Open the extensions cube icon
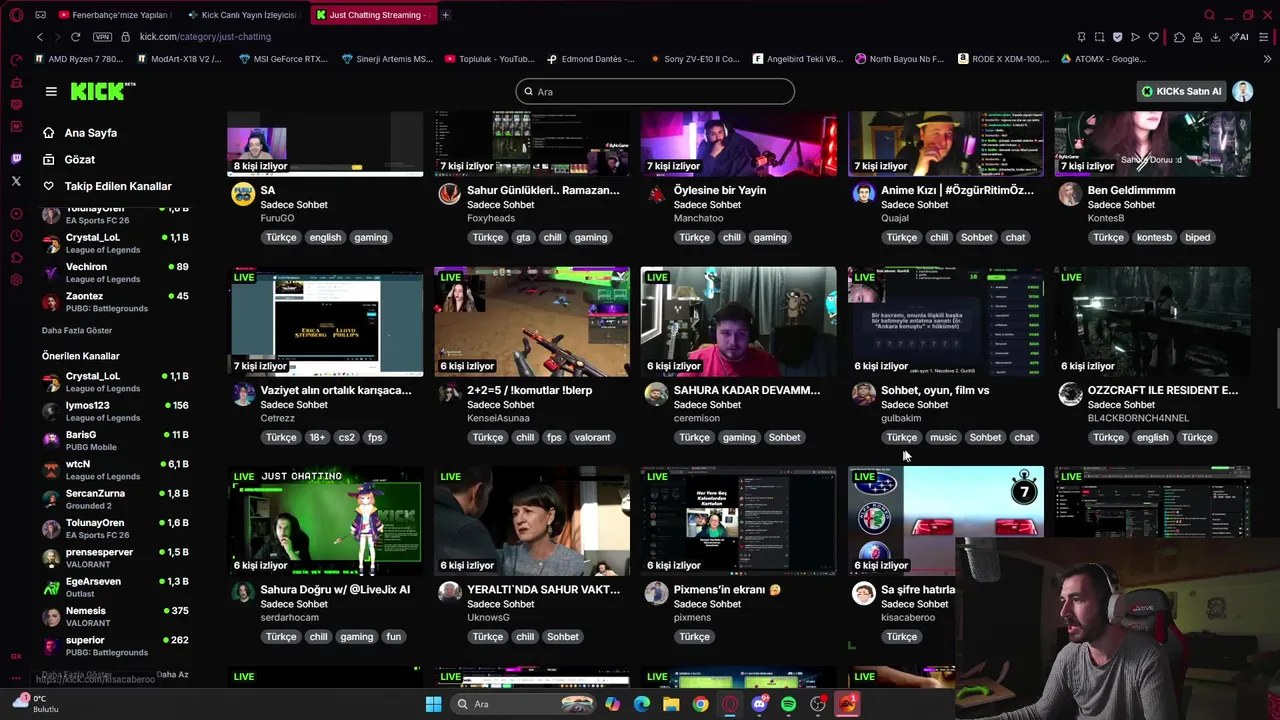Screen dimensions: 1280x720 [1179, 37]
